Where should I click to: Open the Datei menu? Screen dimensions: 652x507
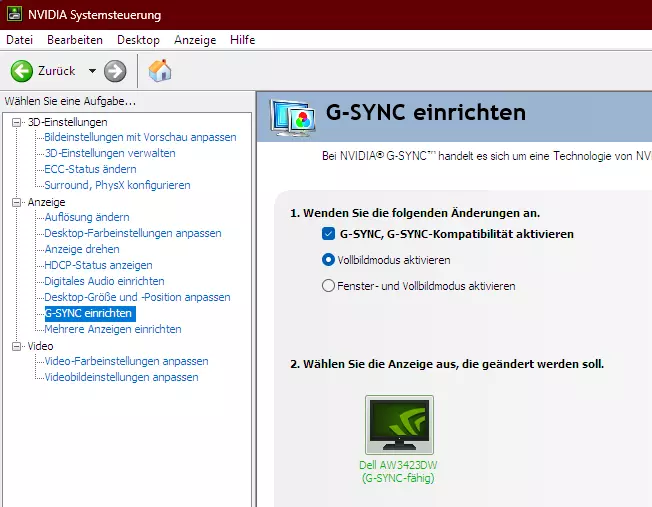point(20,40)
